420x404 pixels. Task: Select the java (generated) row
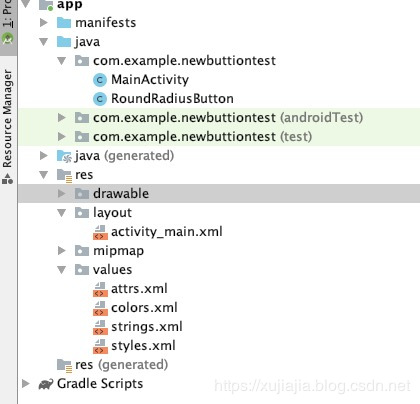(x=219, y=156)
